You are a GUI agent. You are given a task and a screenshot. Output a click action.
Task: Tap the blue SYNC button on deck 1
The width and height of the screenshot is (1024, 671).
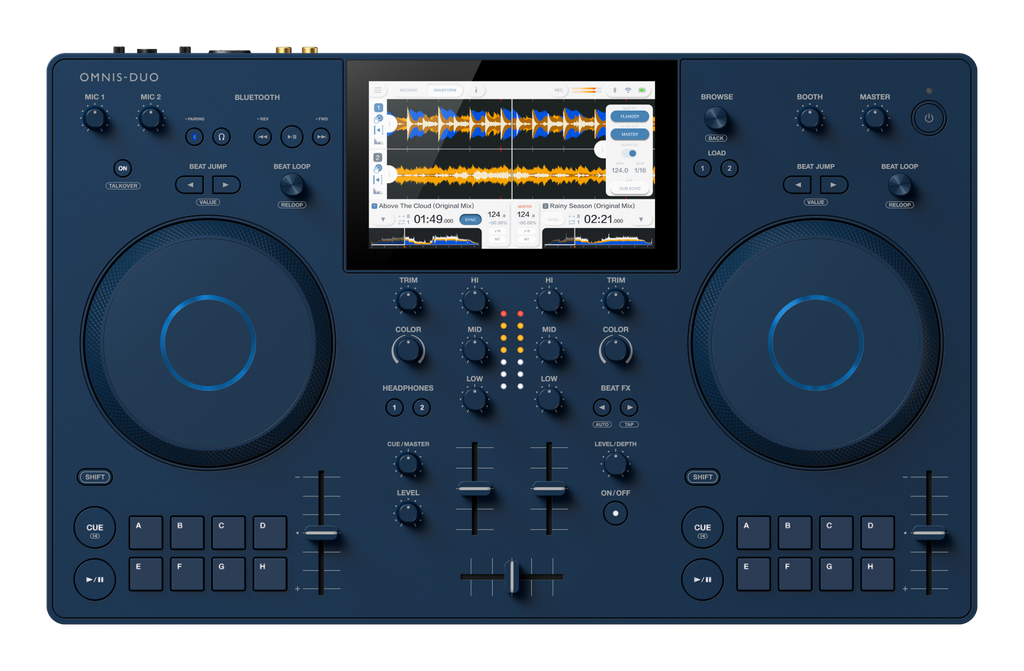tap(470, 219)
